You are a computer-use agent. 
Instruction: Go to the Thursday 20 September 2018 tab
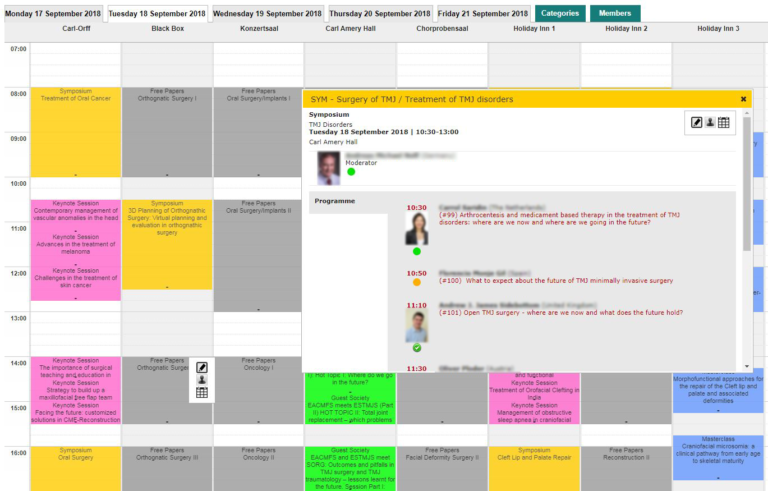(380, 14)
